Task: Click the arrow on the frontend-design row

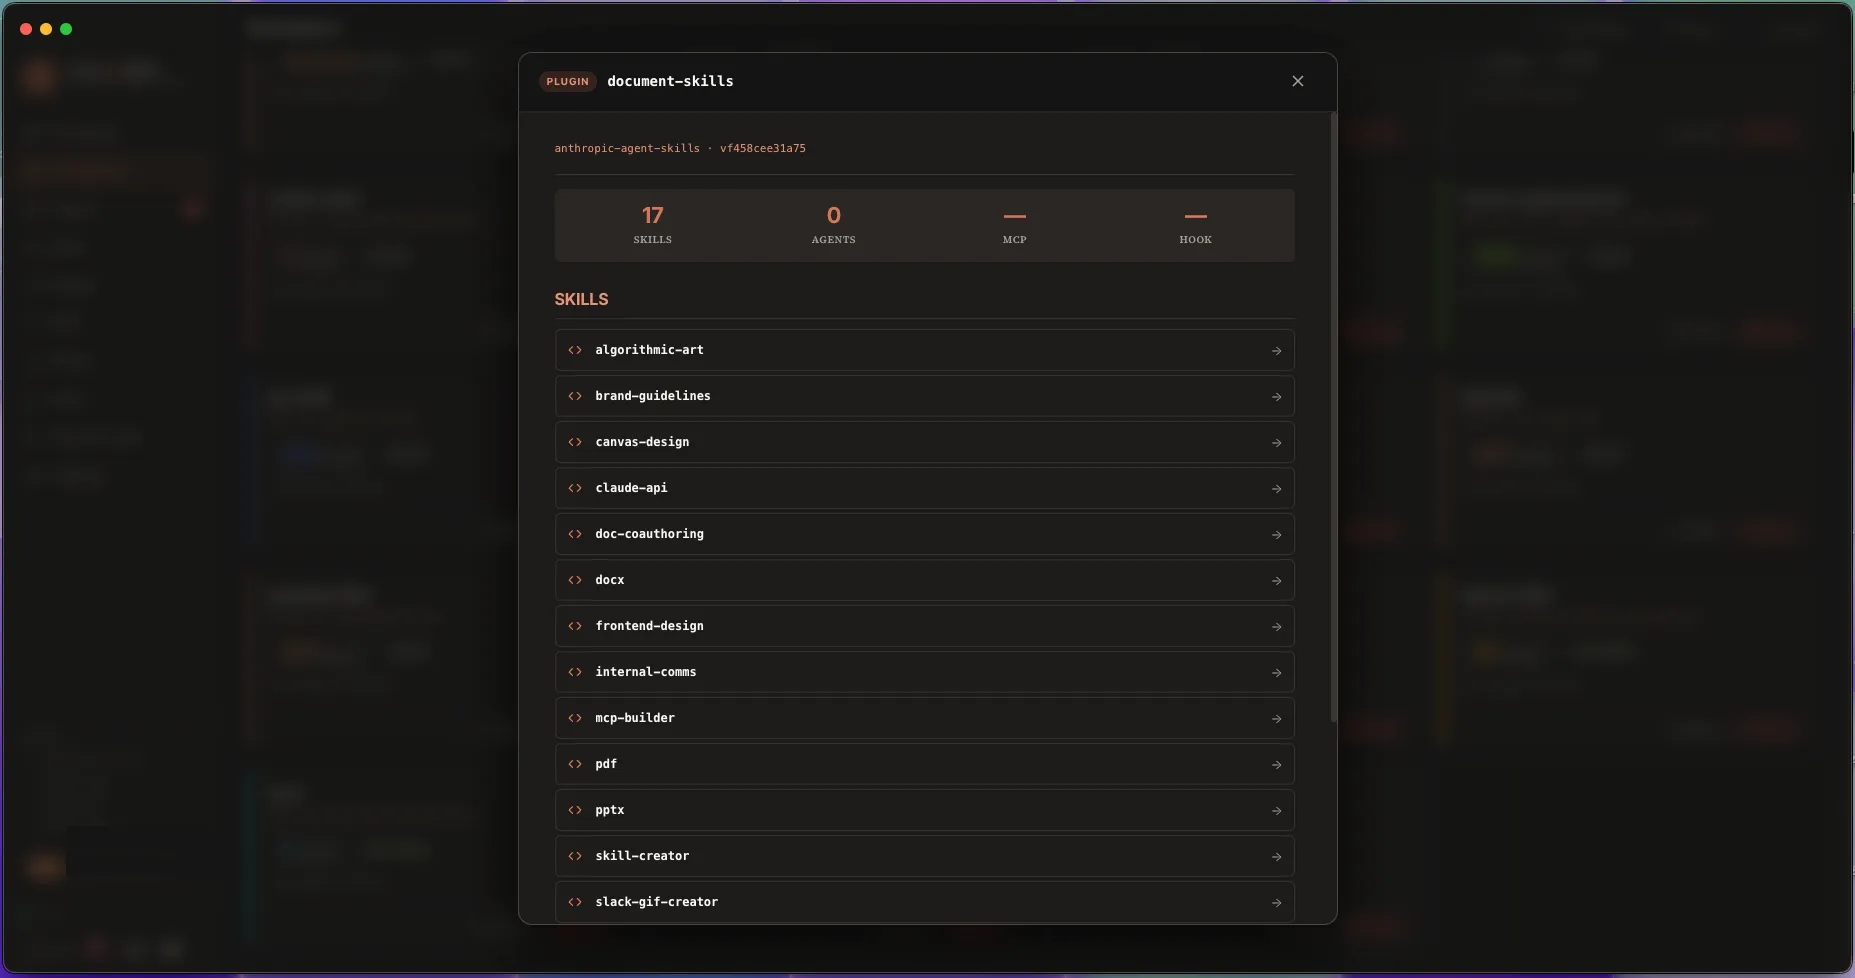Action: 1276,627
